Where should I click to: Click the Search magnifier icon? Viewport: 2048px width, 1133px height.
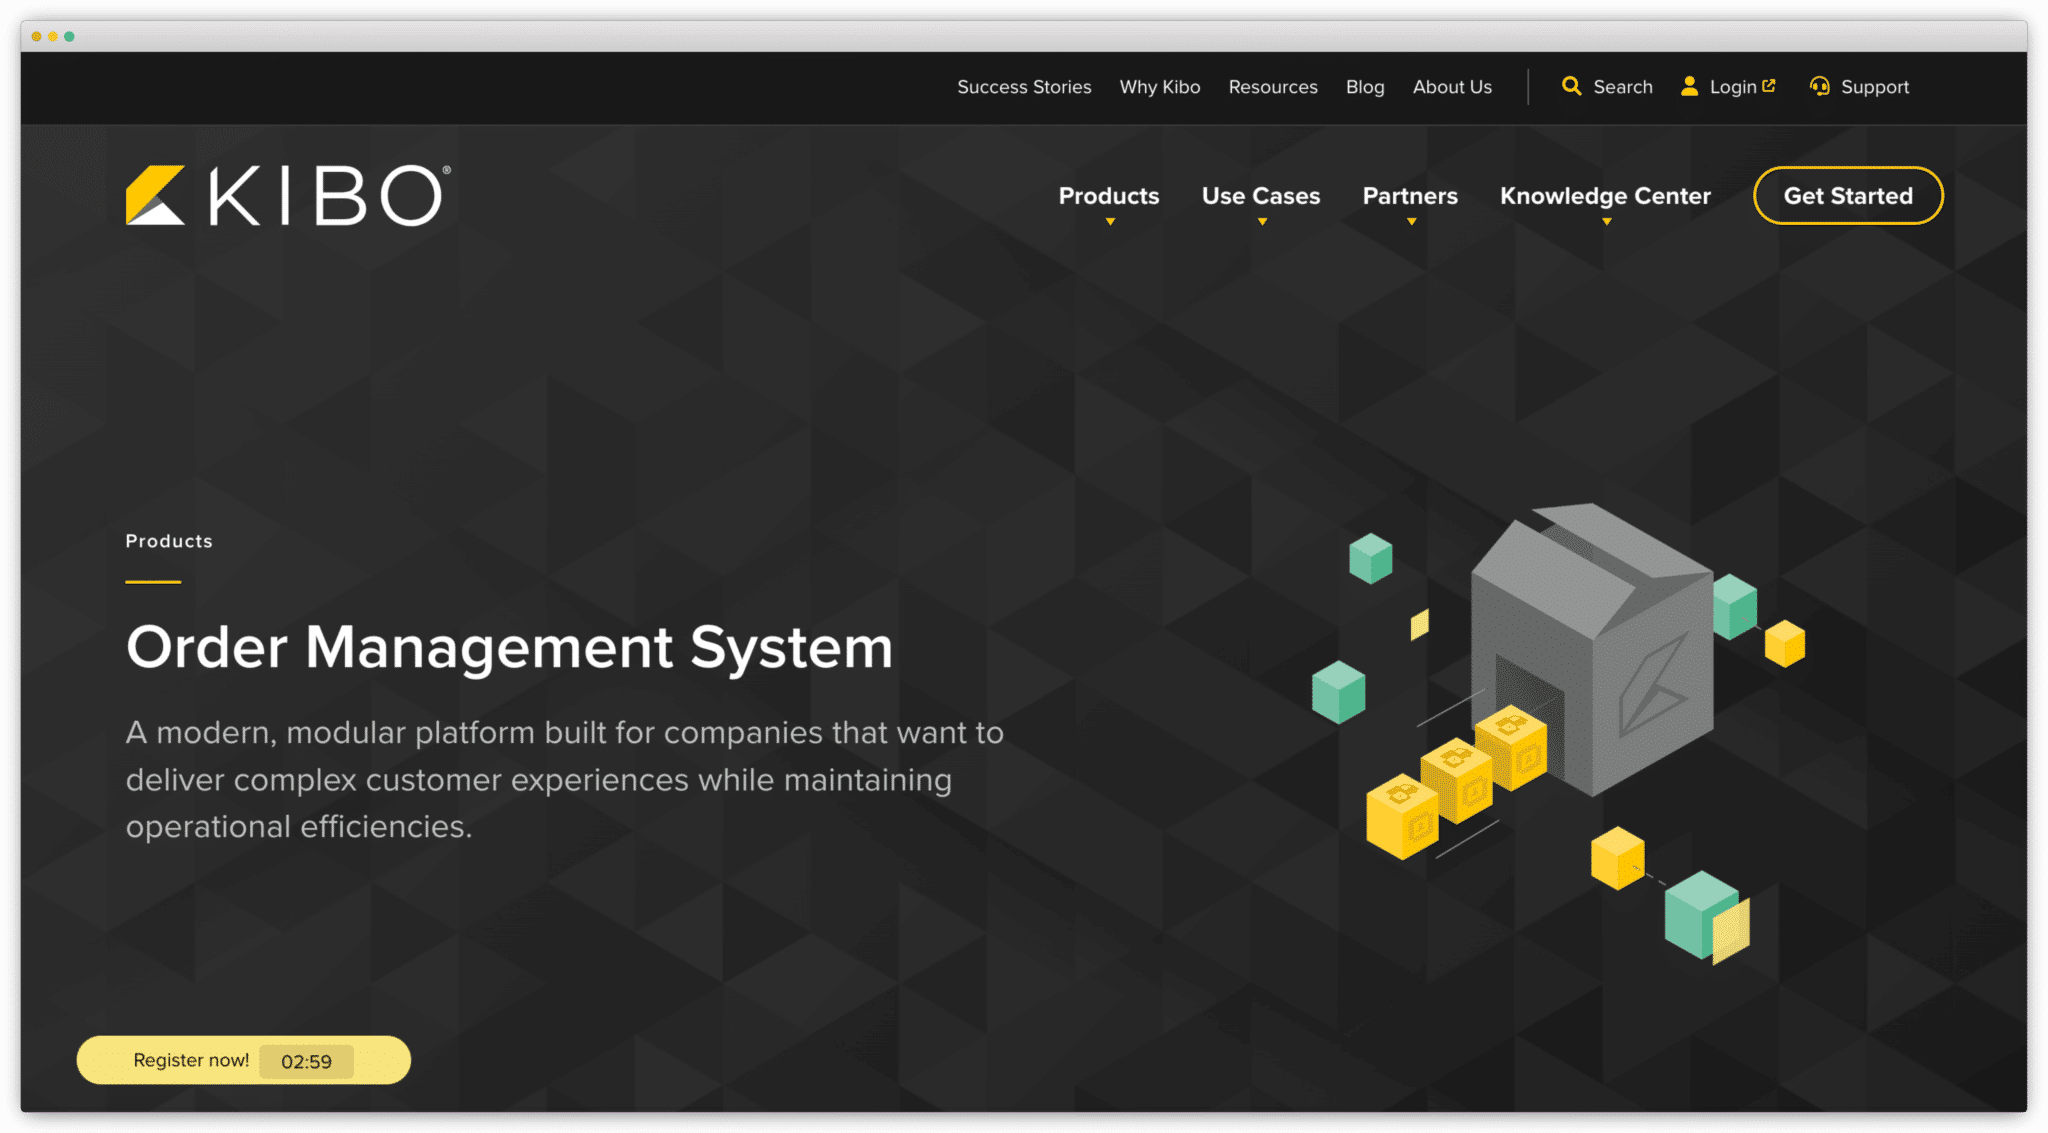[1571, 87]
